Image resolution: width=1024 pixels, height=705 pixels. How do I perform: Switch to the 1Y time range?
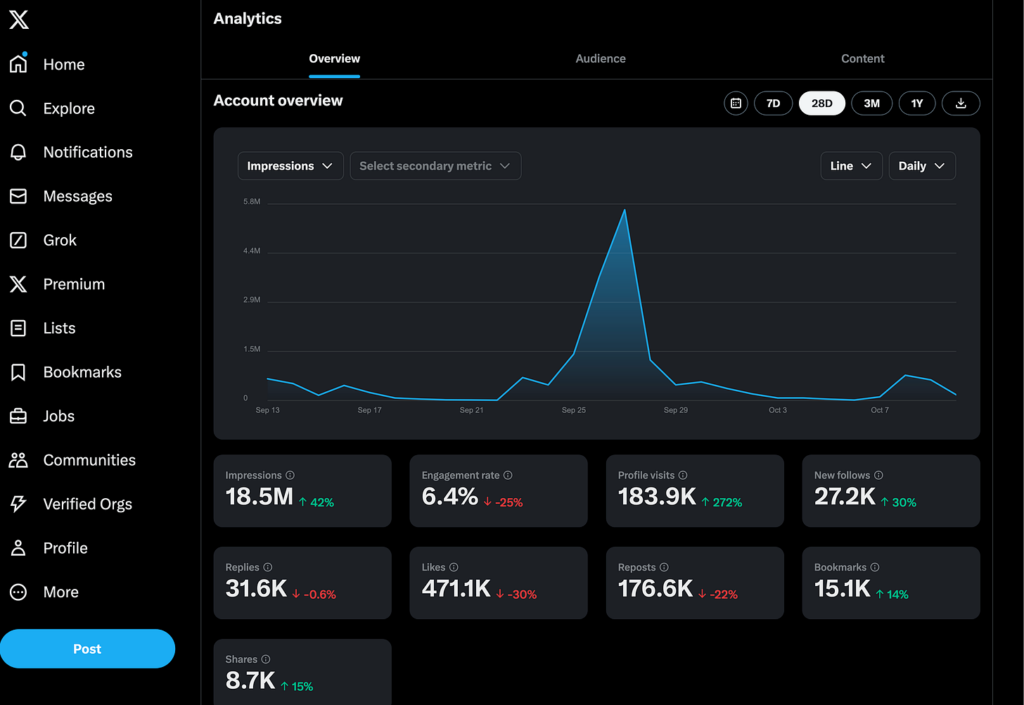tap(917, 103)
